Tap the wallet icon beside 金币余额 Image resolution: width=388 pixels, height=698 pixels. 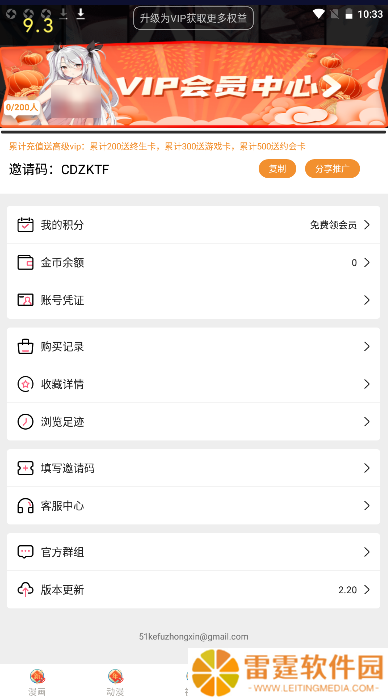tap(25, 262)
